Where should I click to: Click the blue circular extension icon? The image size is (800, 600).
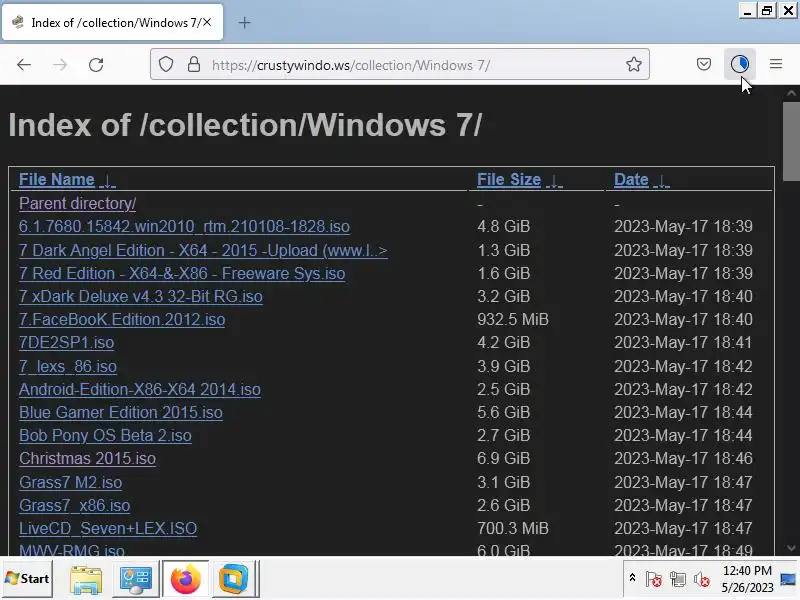pyautogui.click(x=740, y=64)
